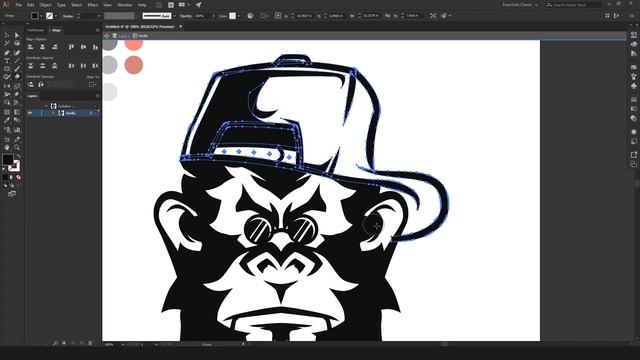
Task: Open graphic style dropdown
Action: [238, 16]
